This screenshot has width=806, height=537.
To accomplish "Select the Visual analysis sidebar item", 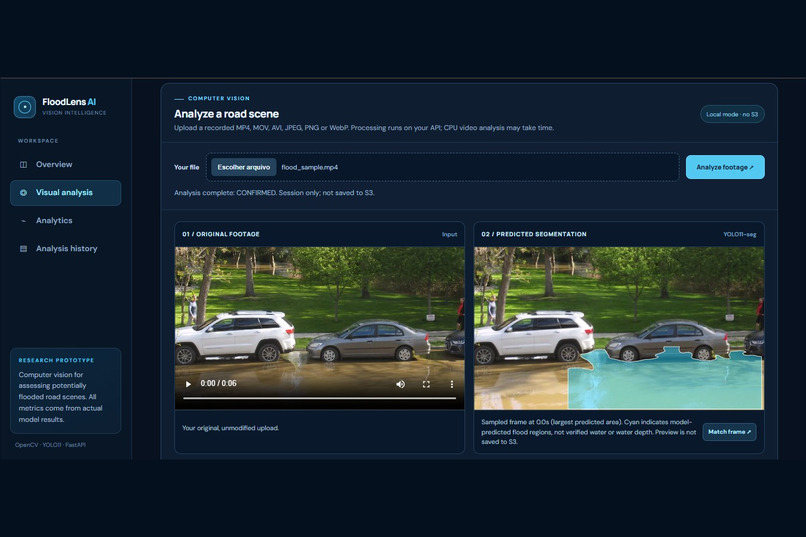I will [x=65, y=193].
